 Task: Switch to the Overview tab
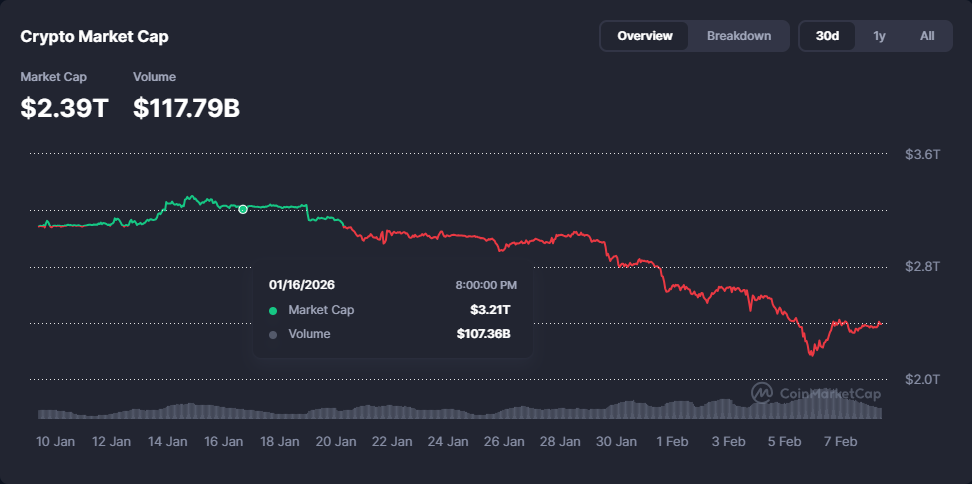pyautogui.click(x=645, y=36)
